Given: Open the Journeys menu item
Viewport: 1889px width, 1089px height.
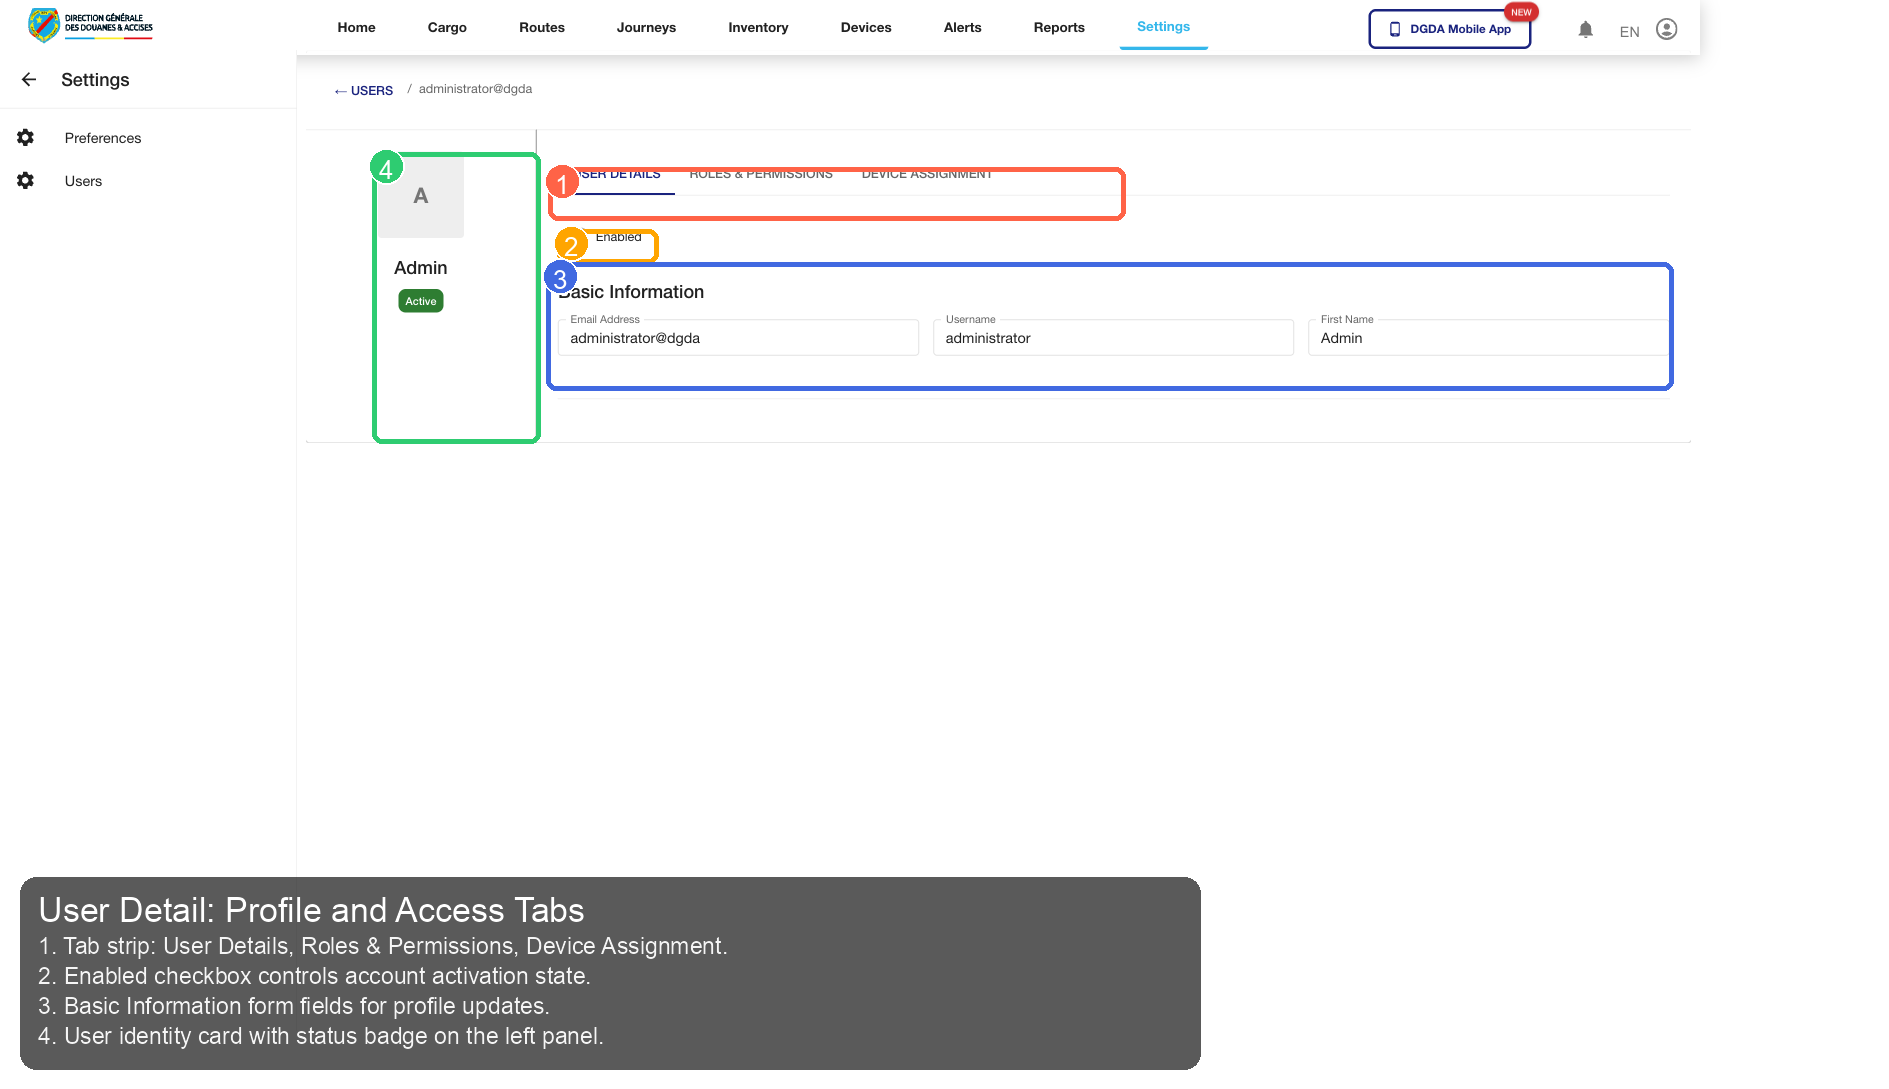Looking at the screenshot, I should 646,27.
